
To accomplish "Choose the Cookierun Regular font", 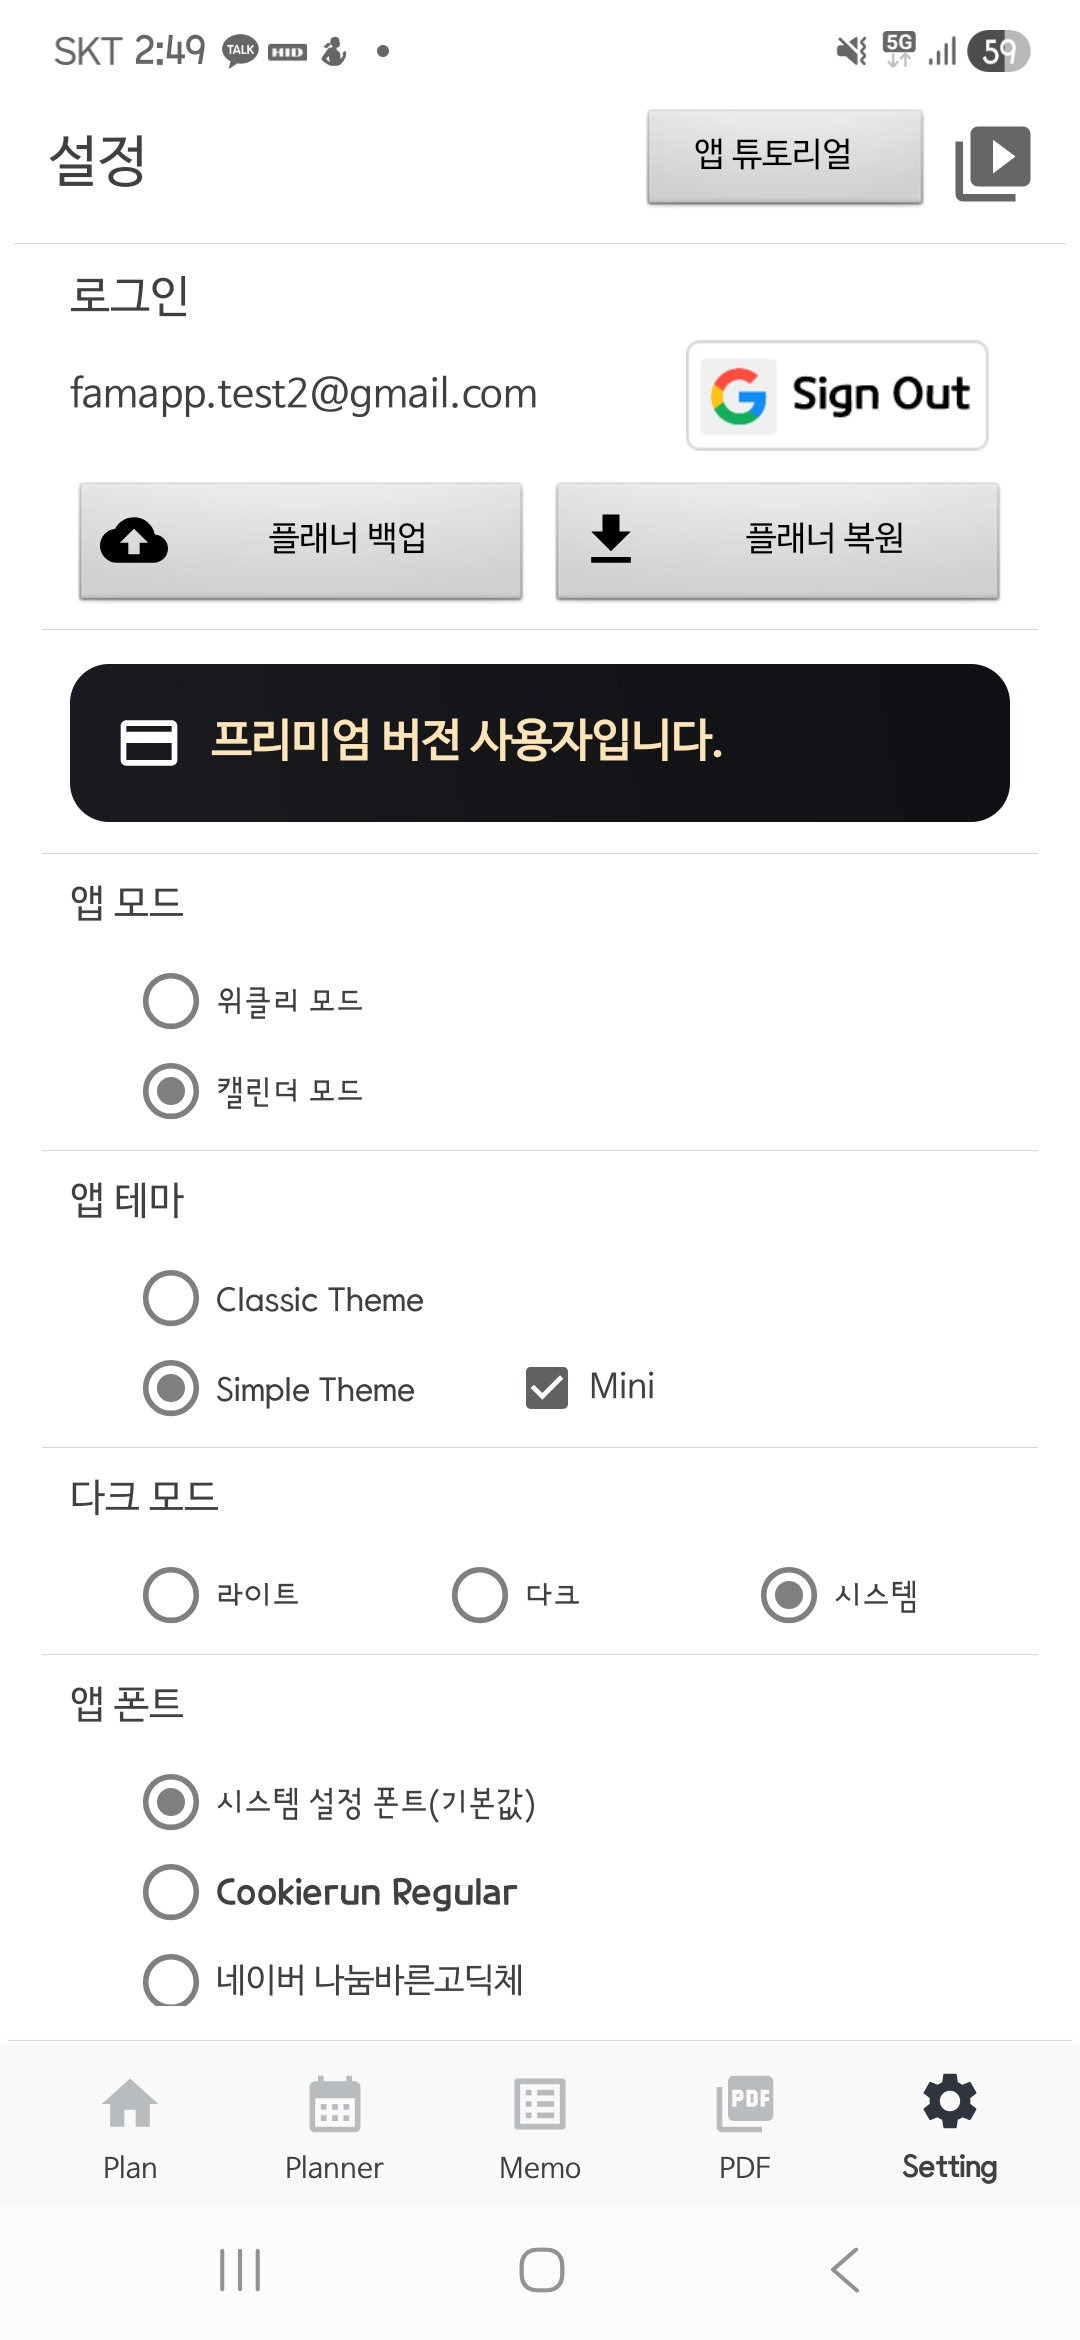I will (x=171, y=1892).
